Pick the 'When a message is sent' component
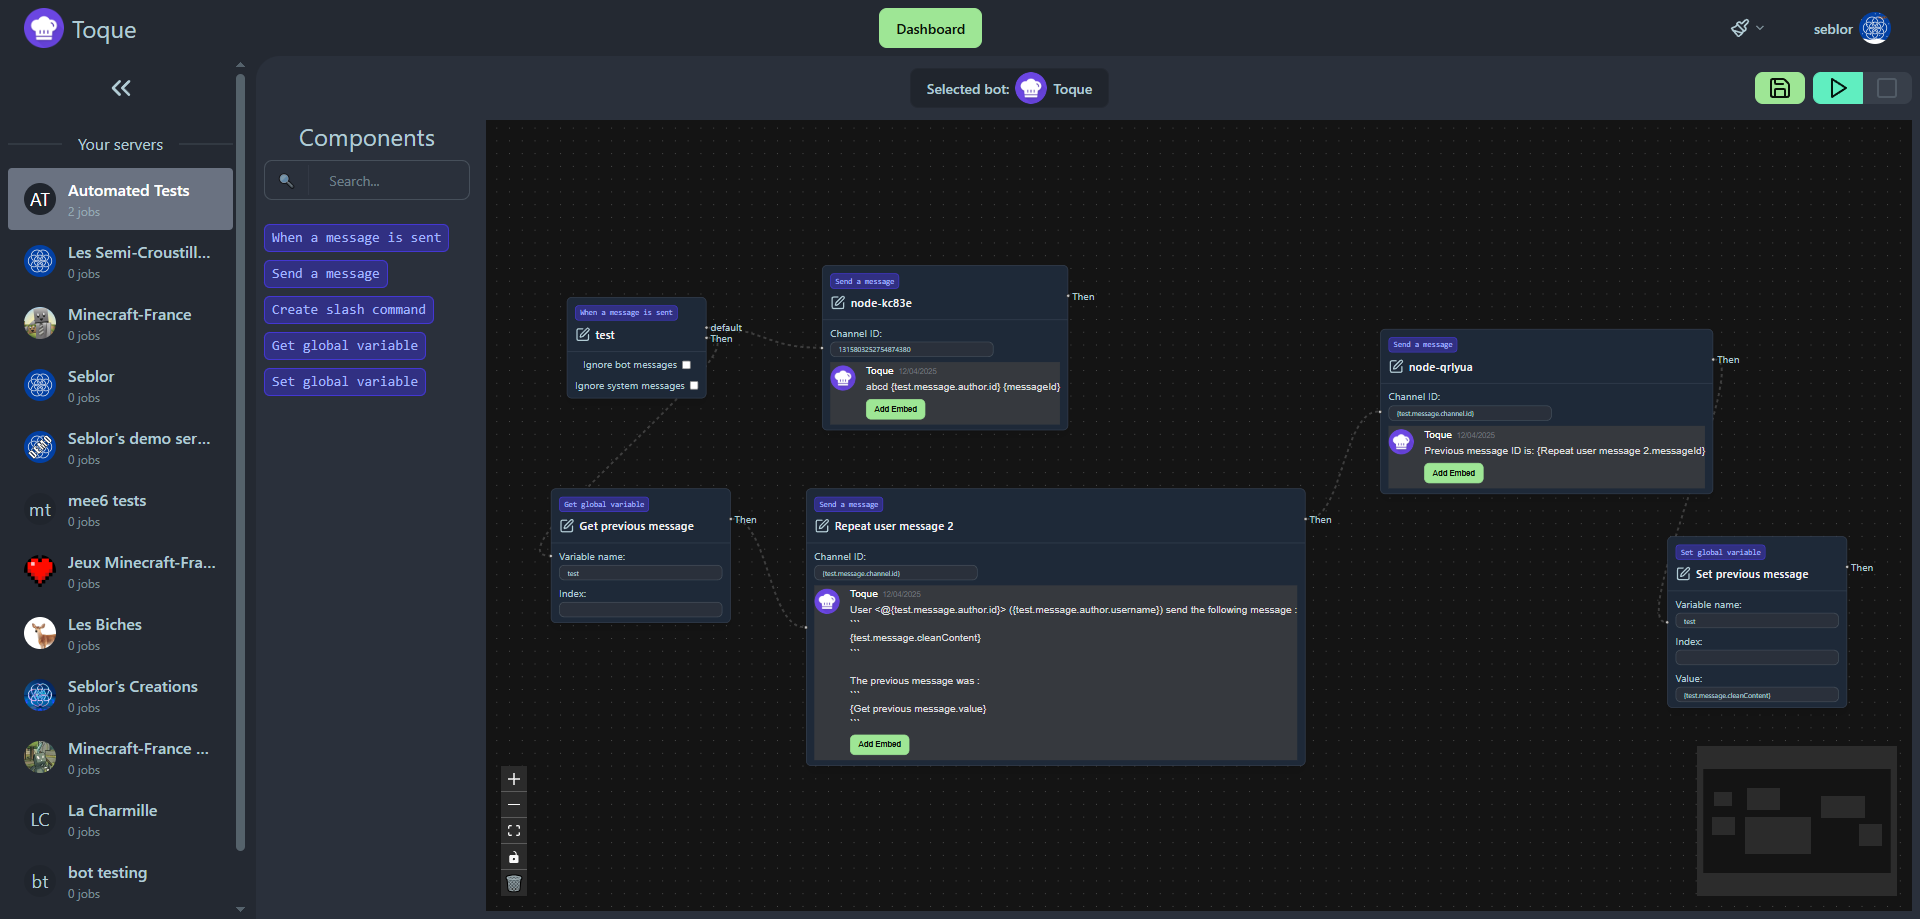 [356, 238]
